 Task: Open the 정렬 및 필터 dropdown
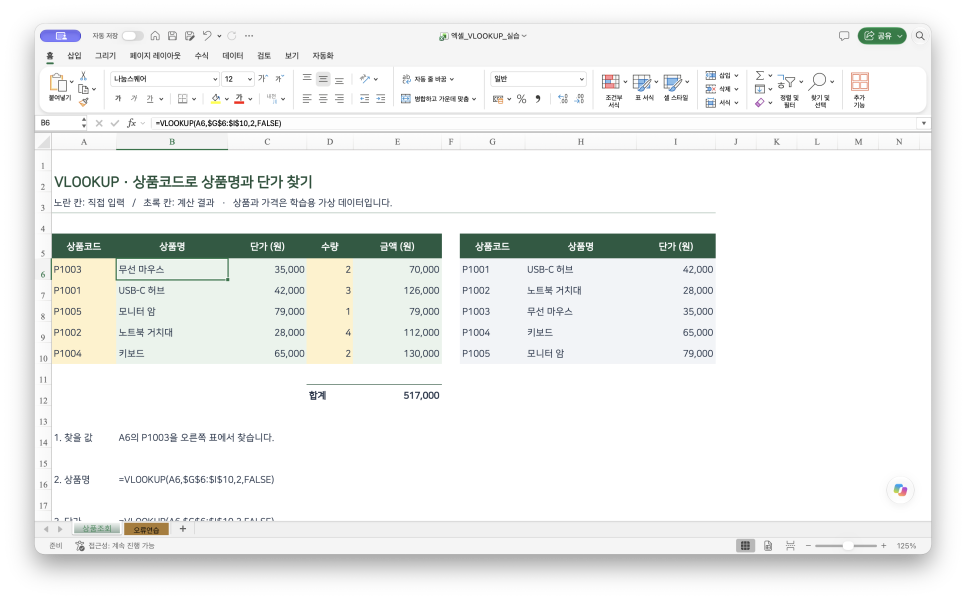(789, 90)
